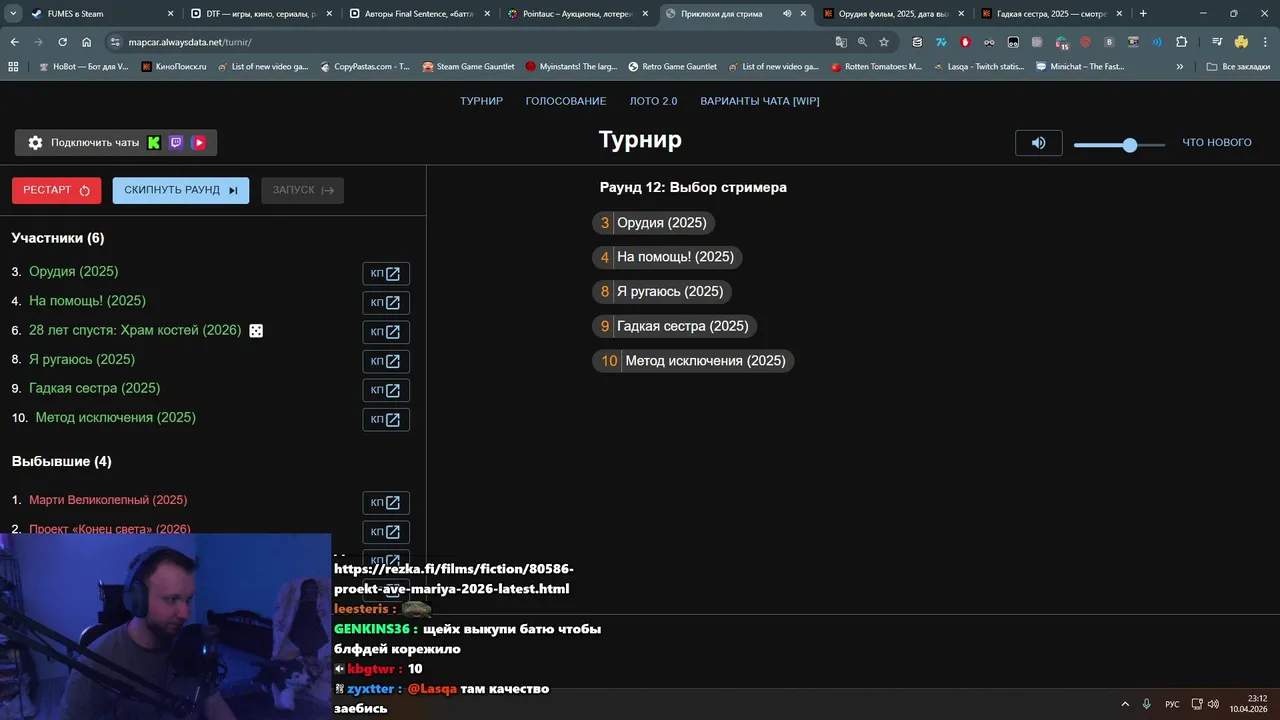Open КП link for Проект «Конец света»

point(386,532)
